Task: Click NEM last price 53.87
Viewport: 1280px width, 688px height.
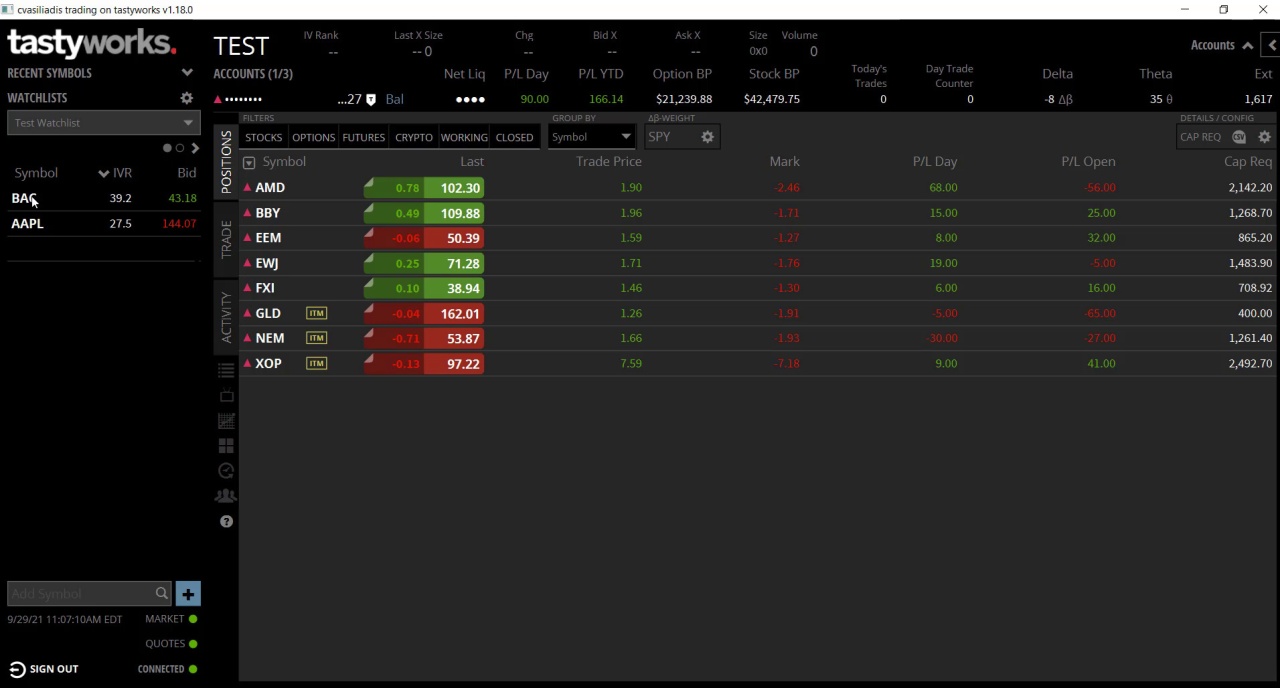Action: 454,338
